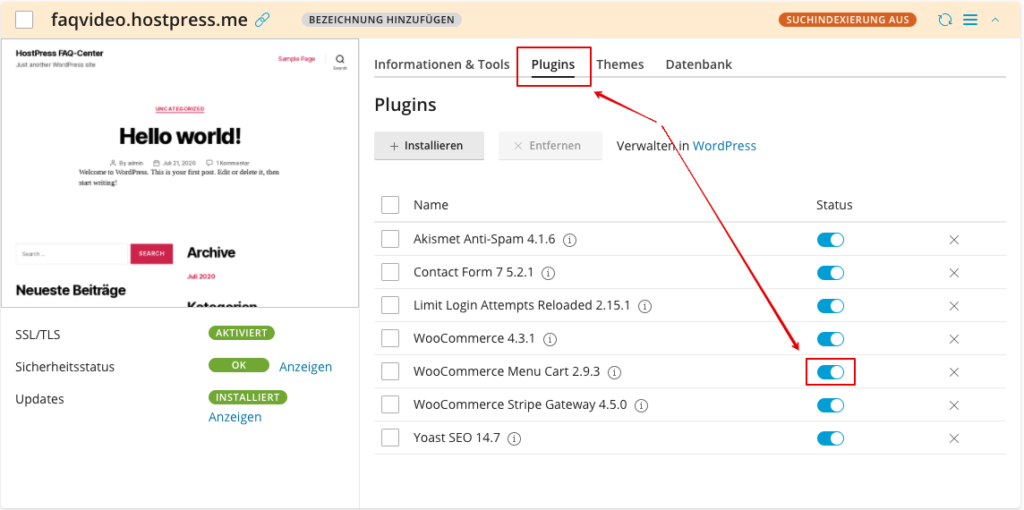Click info icon for WooCommerce 4.3.1
This screenshot has width=1024, height=510.
pyautogui.click(x=550, y=340)
